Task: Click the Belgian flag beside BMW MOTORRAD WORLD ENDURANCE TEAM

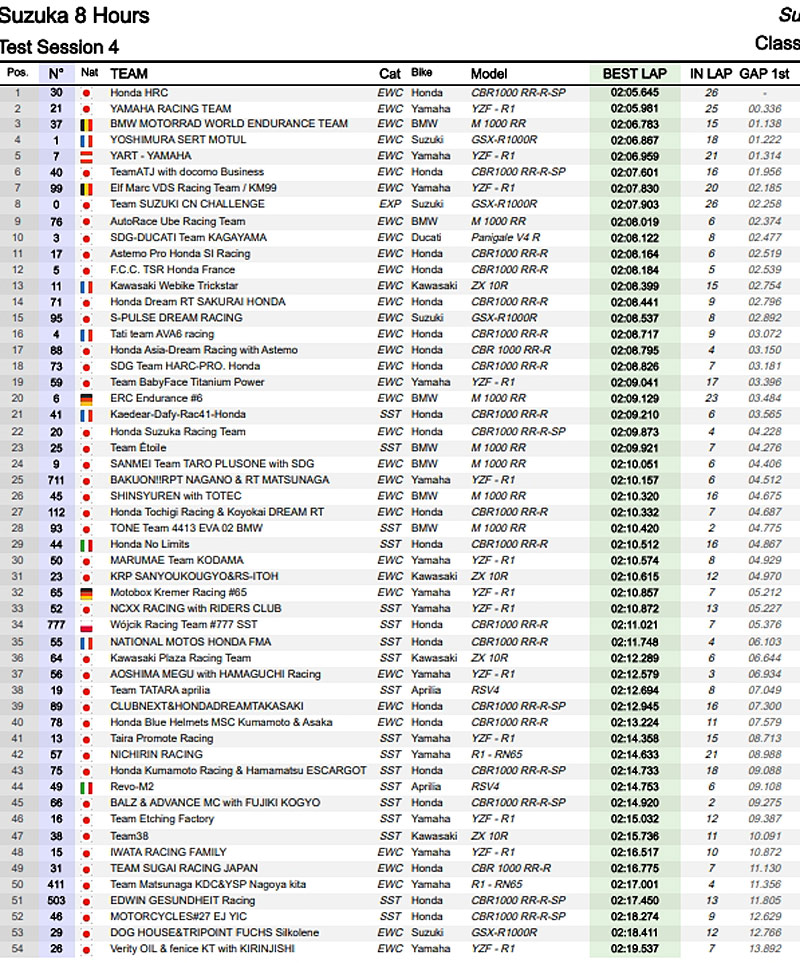Action: click(88, 125)
